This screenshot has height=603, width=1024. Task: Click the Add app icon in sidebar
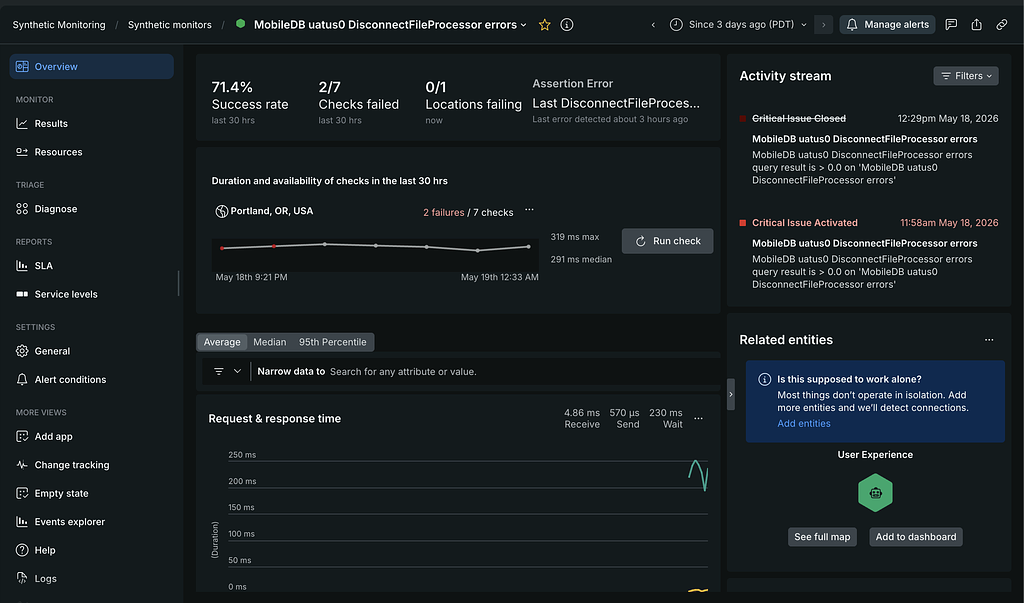tap(22, 436)
